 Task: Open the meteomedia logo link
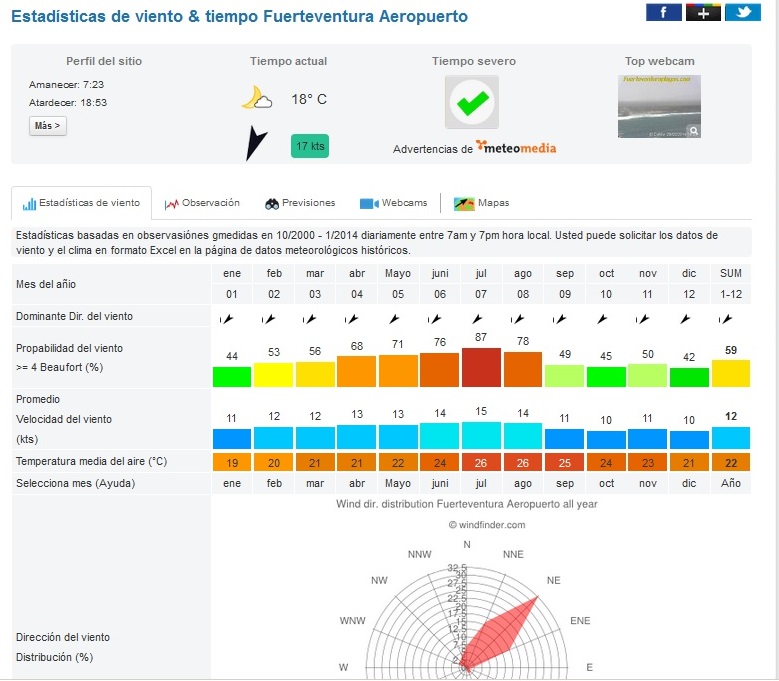click(x=516, y=147)
